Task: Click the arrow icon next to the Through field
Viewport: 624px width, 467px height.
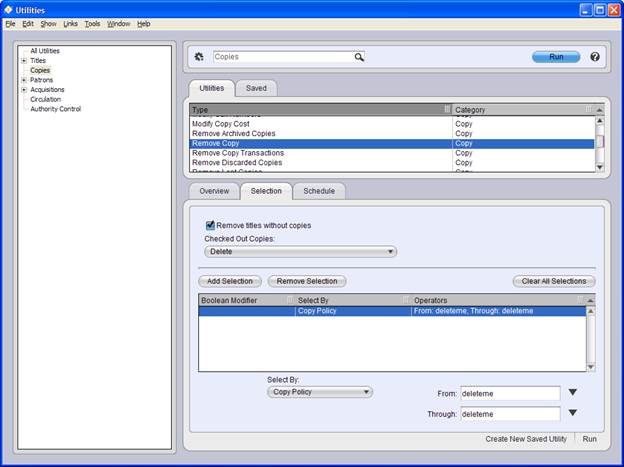Action: 573,413
